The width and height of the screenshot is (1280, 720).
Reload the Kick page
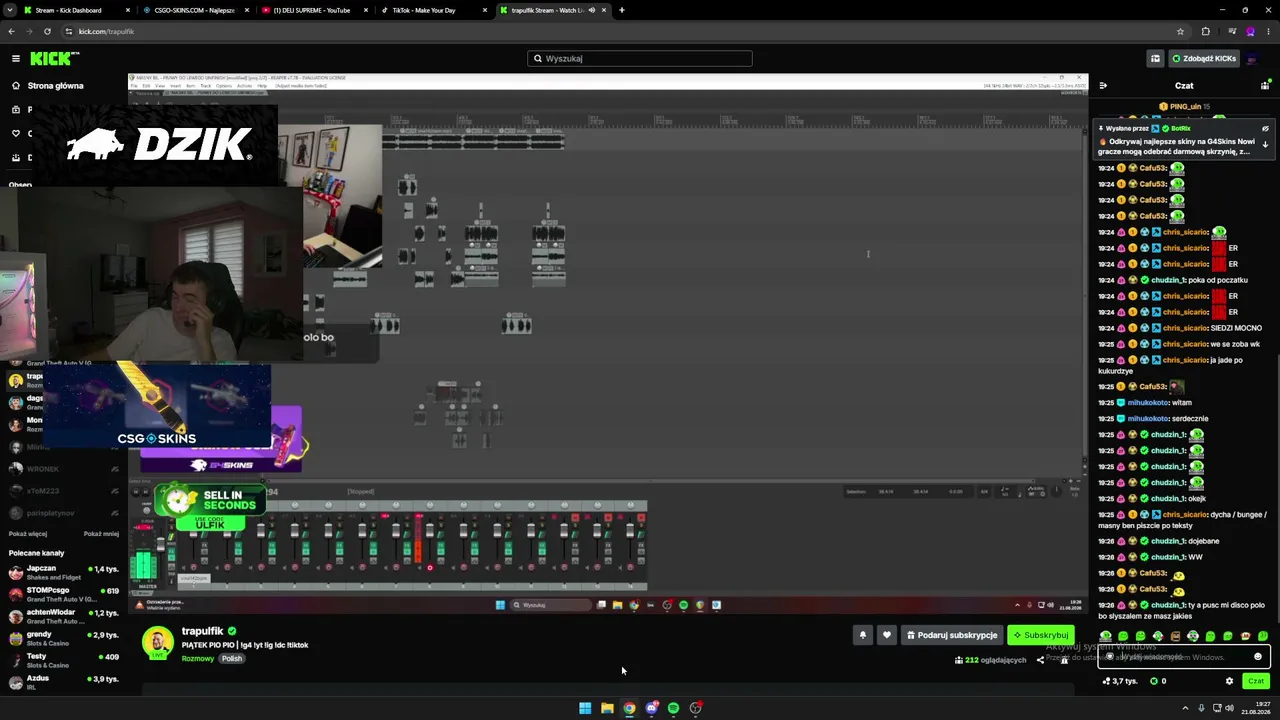[x=47, y=31]
